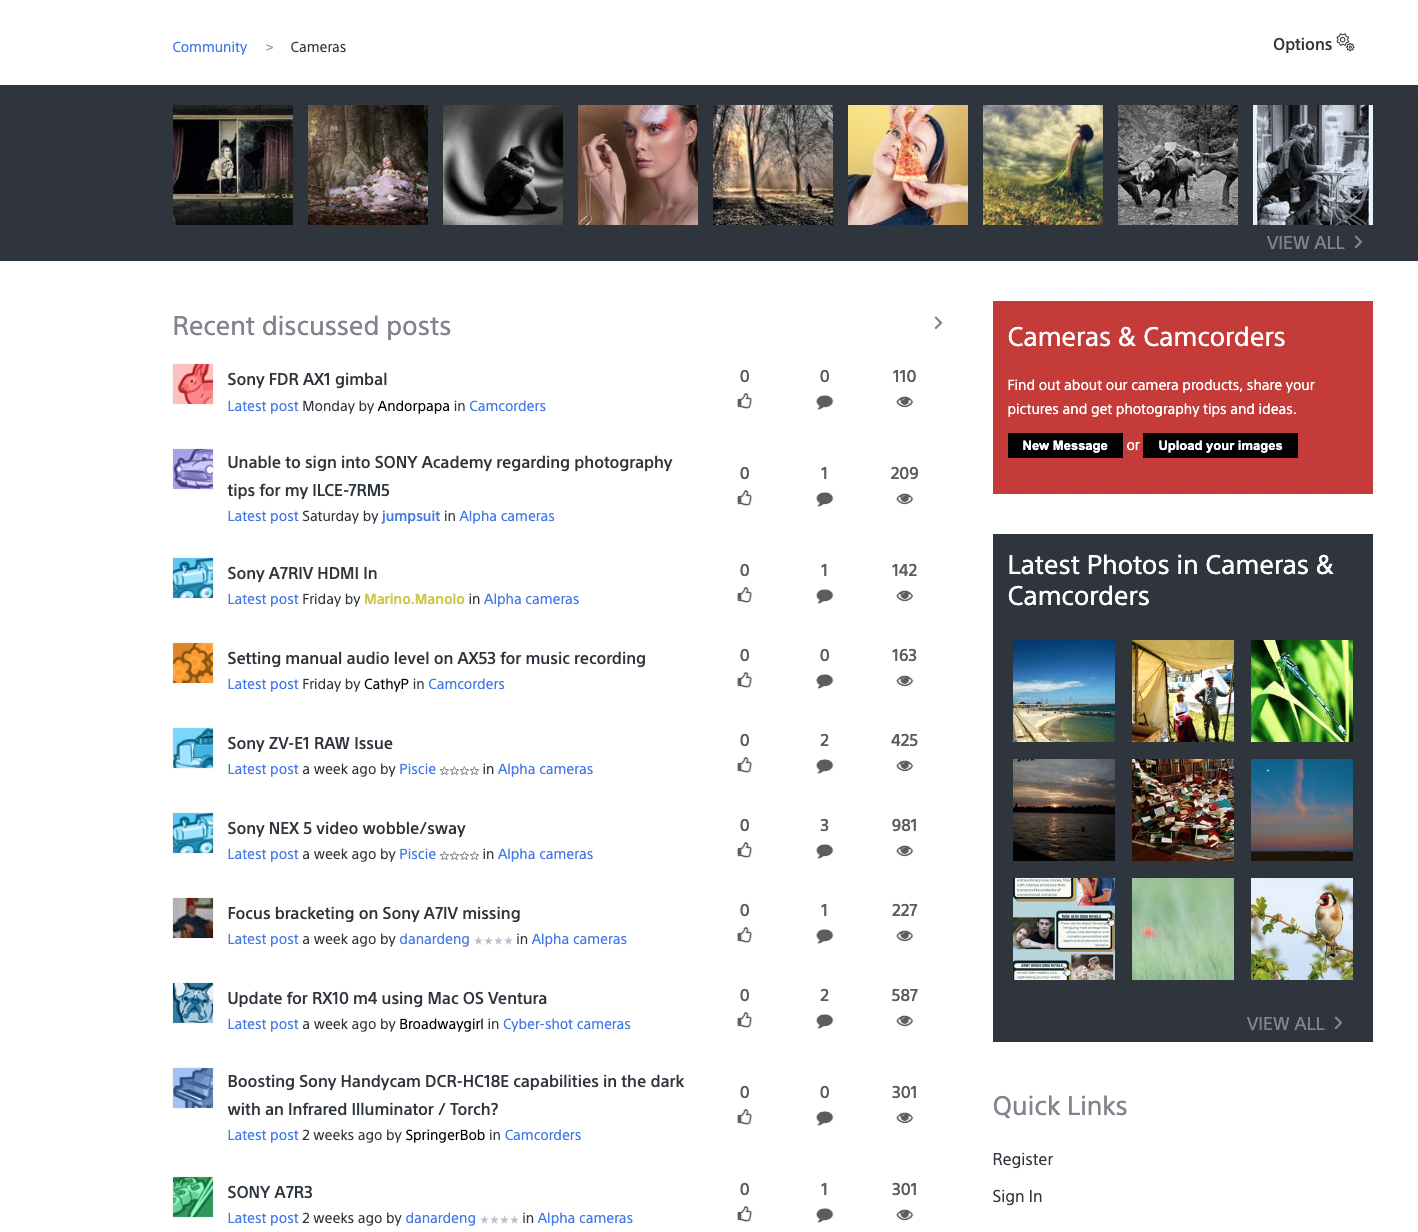Screen dimensions: 1418x1232
Task: Click the New Message button
Action: coord(1065,445)
